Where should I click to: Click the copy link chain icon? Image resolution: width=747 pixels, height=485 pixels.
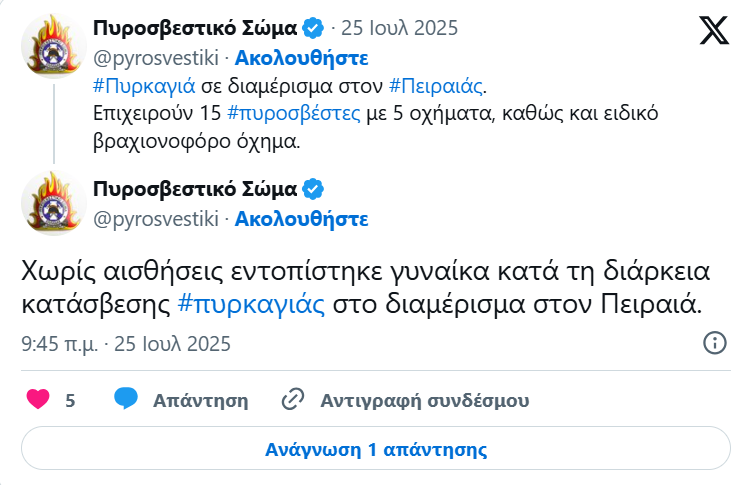click(x=293, y=399)
